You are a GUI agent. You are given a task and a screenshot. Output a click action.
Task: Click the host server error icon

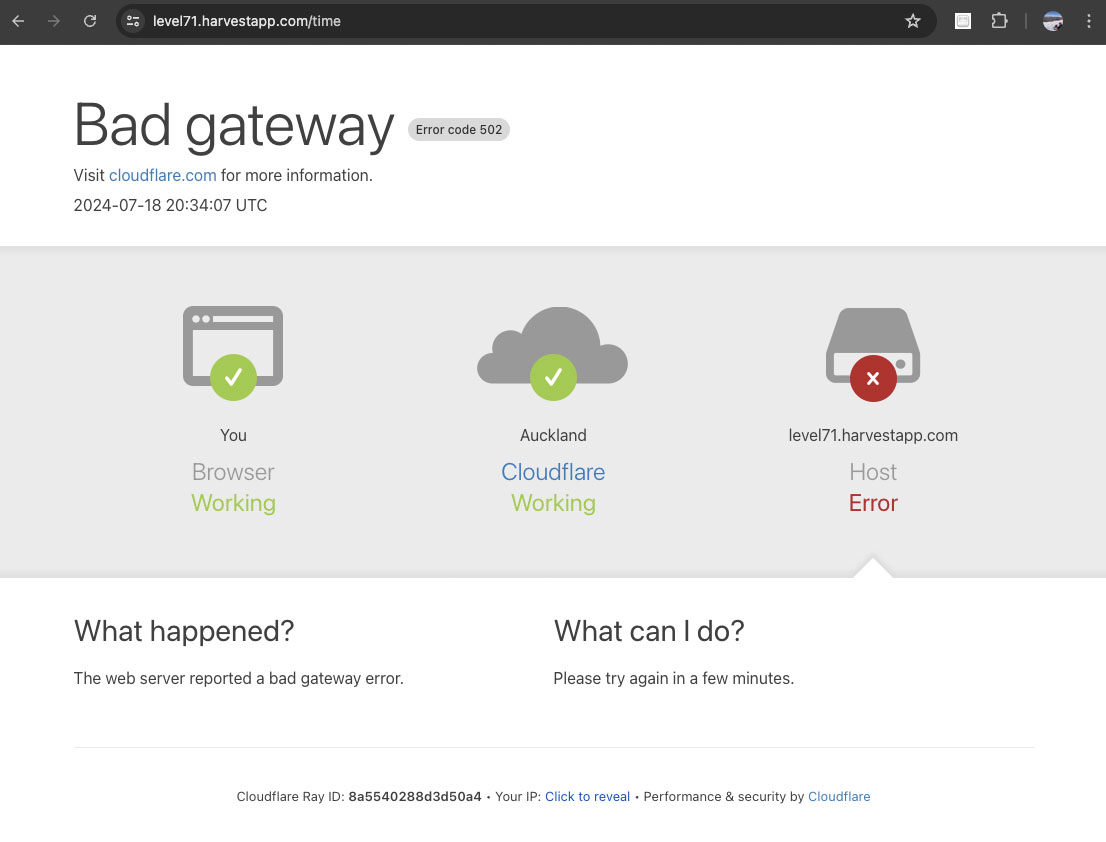pyautogui.click(x=873, y=354)
